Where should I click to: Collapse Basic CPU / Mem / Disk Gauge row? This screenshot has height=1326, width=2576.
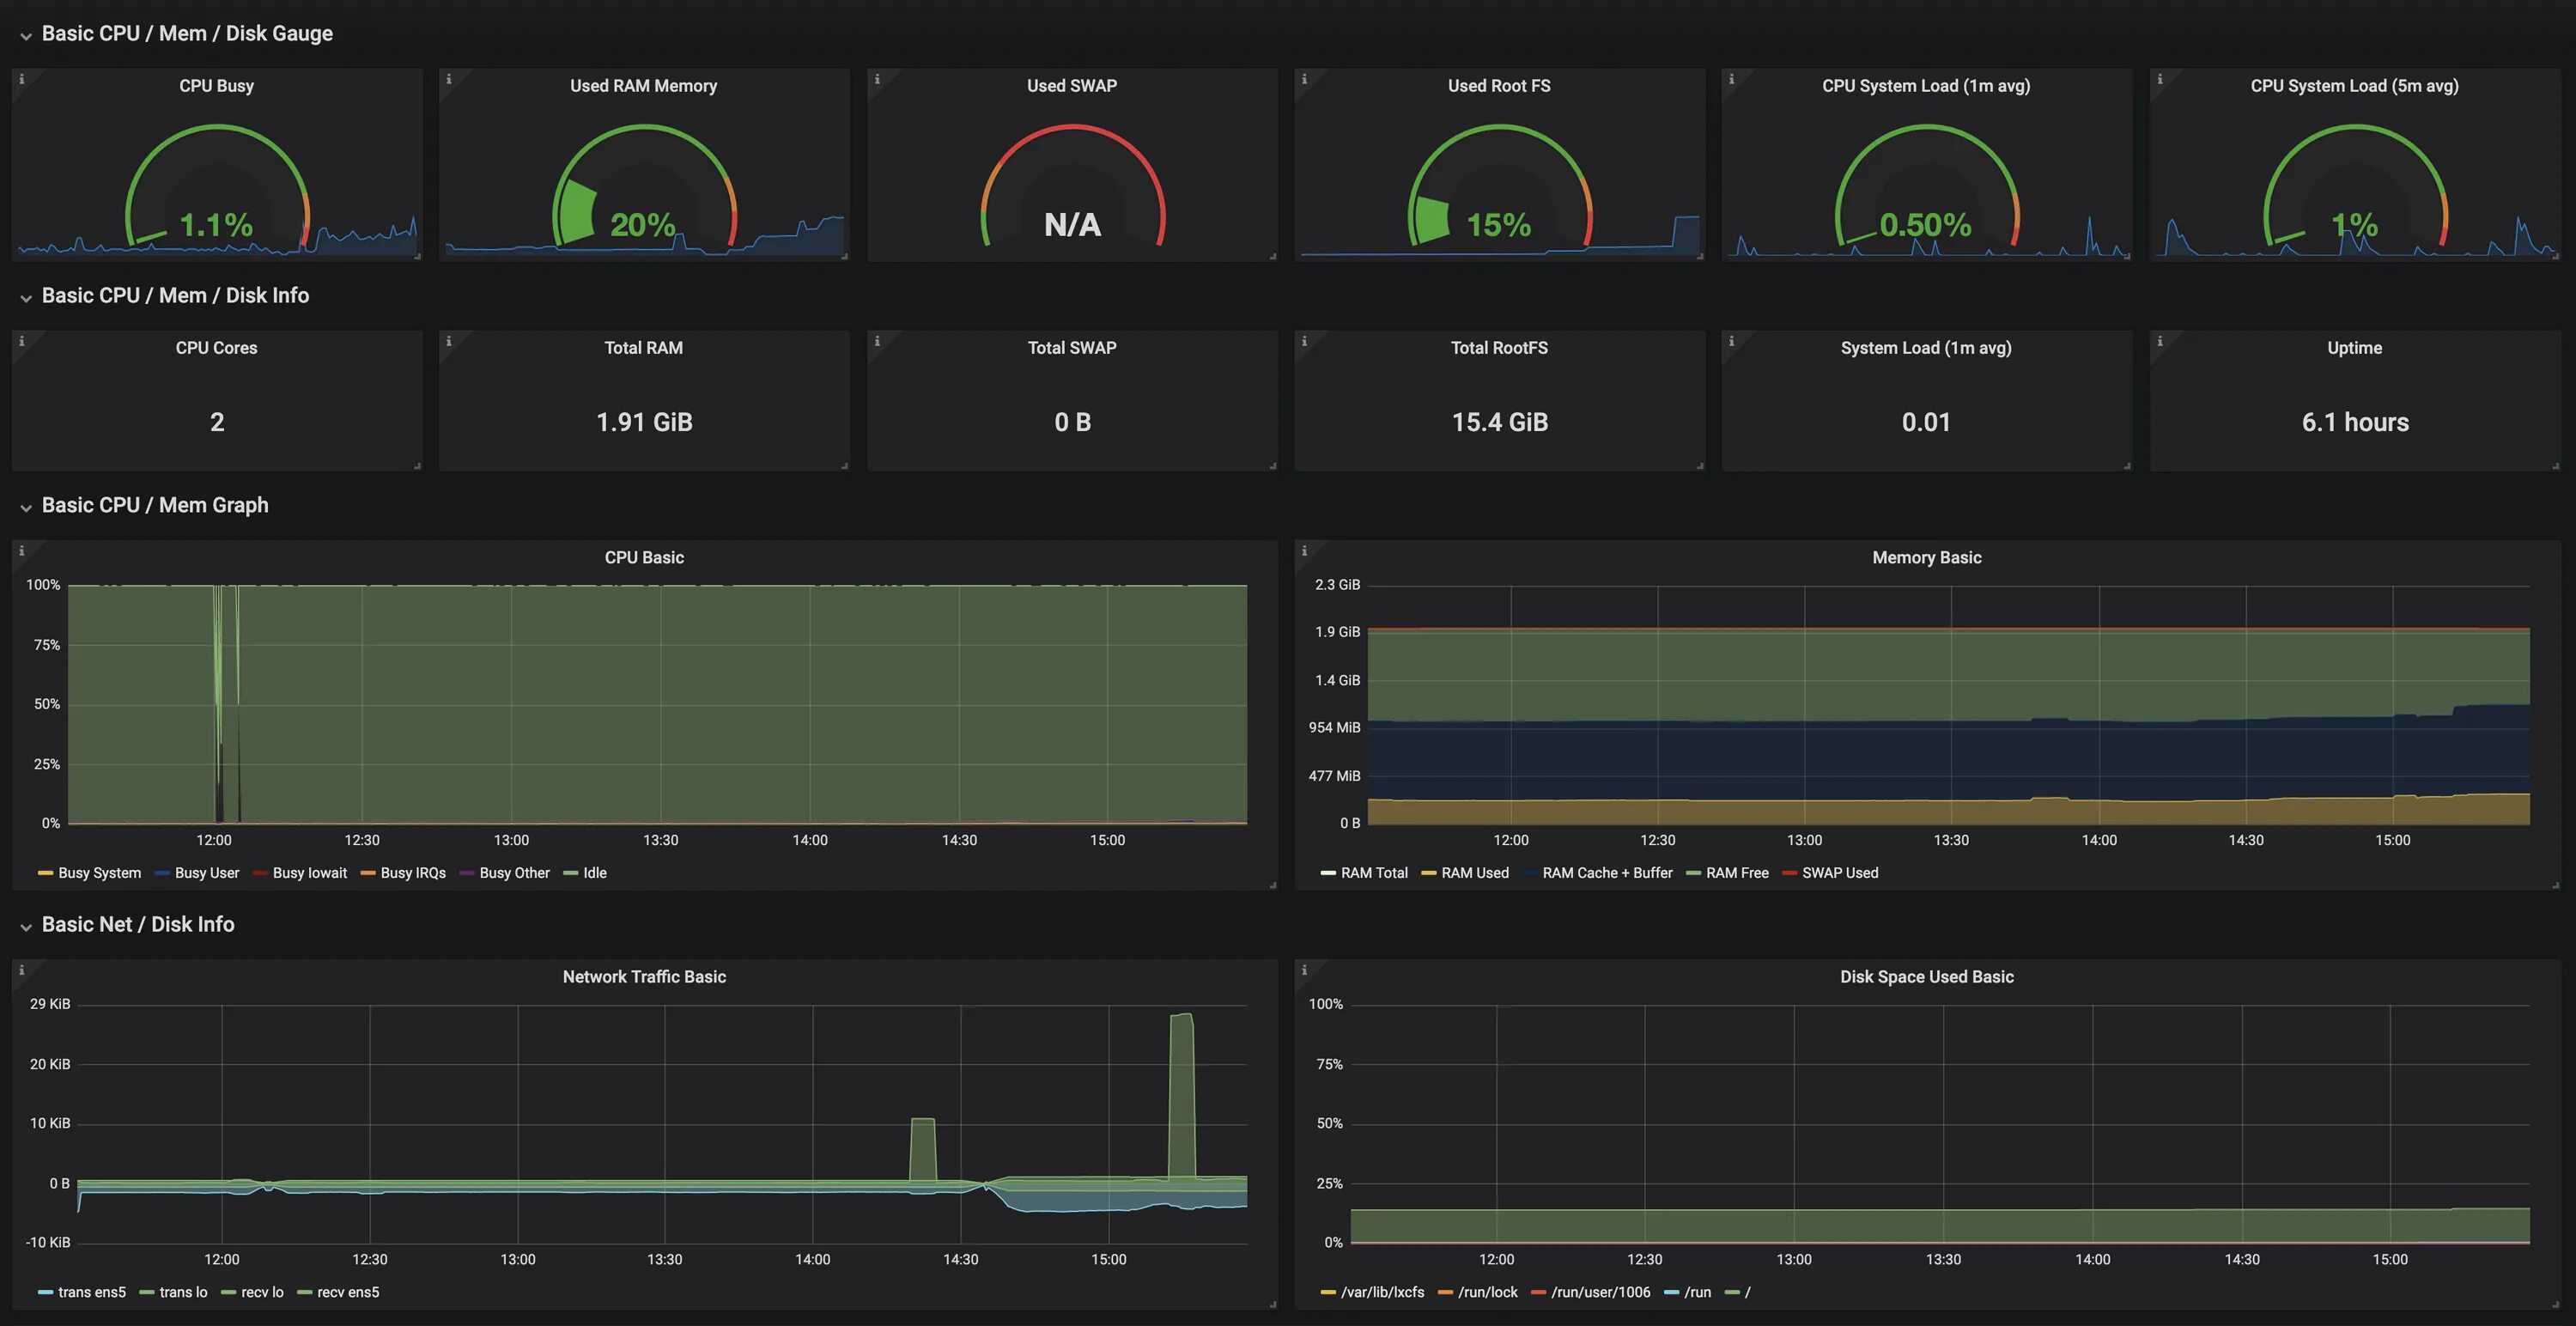[x=26, y=35]
